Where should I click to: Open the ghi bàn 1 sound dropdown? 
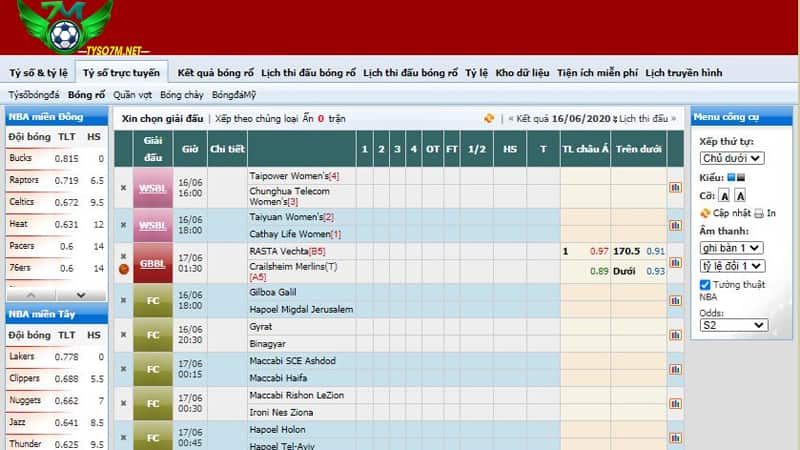tap(732, 248)
